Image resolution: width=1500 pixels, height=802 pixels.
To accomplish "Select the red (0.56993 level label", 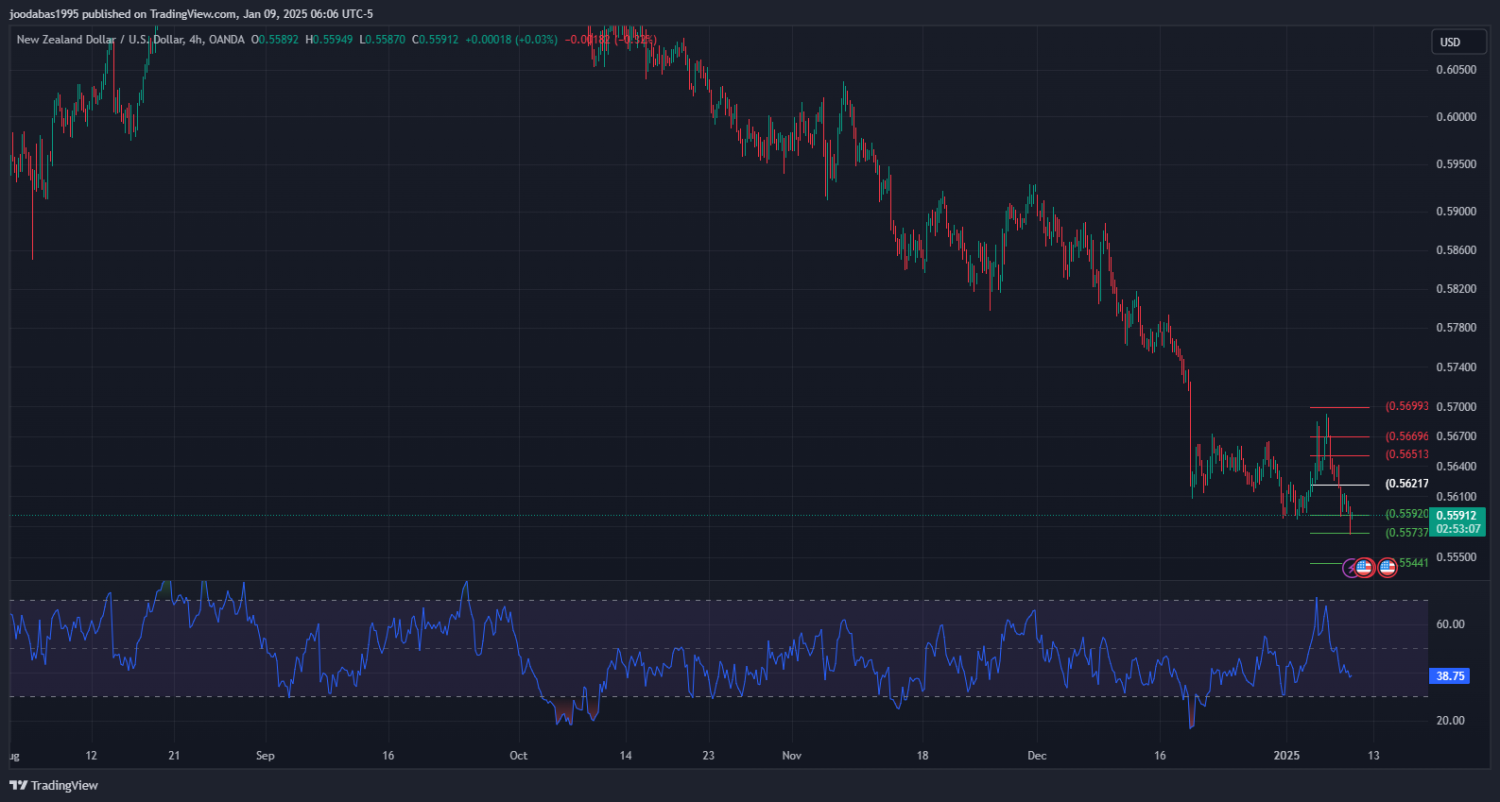I will pyautogui.click(x=1405, y=407).
